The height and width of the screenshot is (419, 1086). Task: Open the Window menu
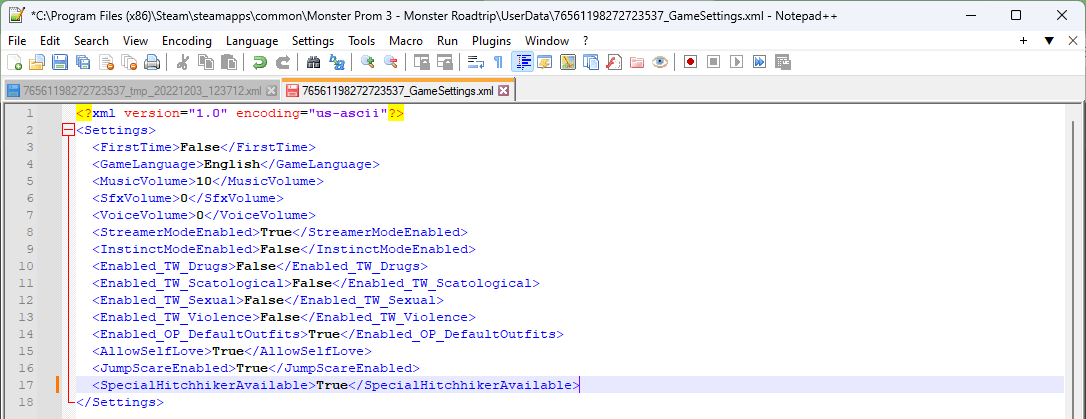pyautogui.click(x=546, y=41)
